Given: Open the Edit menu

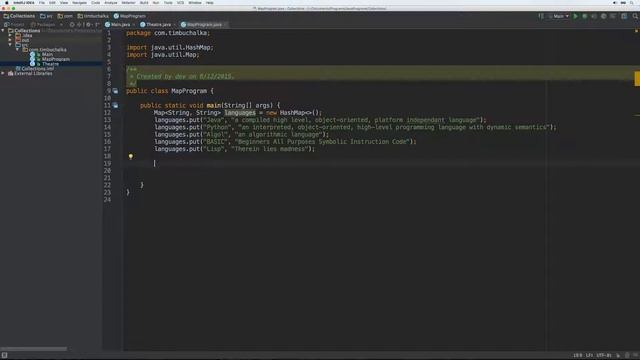Looking at the screenshot, I should click(52, 2).
